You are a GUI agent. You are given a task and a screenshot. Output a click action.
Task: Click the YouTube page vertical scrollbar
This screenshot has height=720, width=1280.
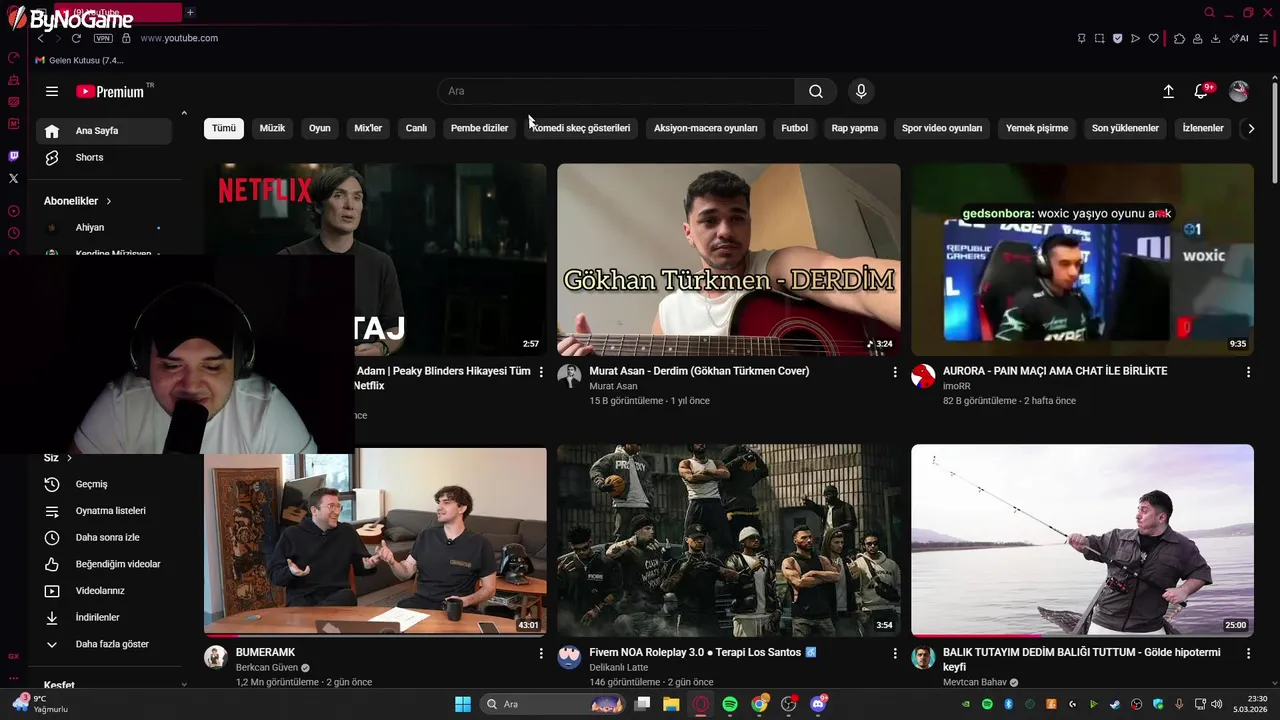tap(1274, 135)
